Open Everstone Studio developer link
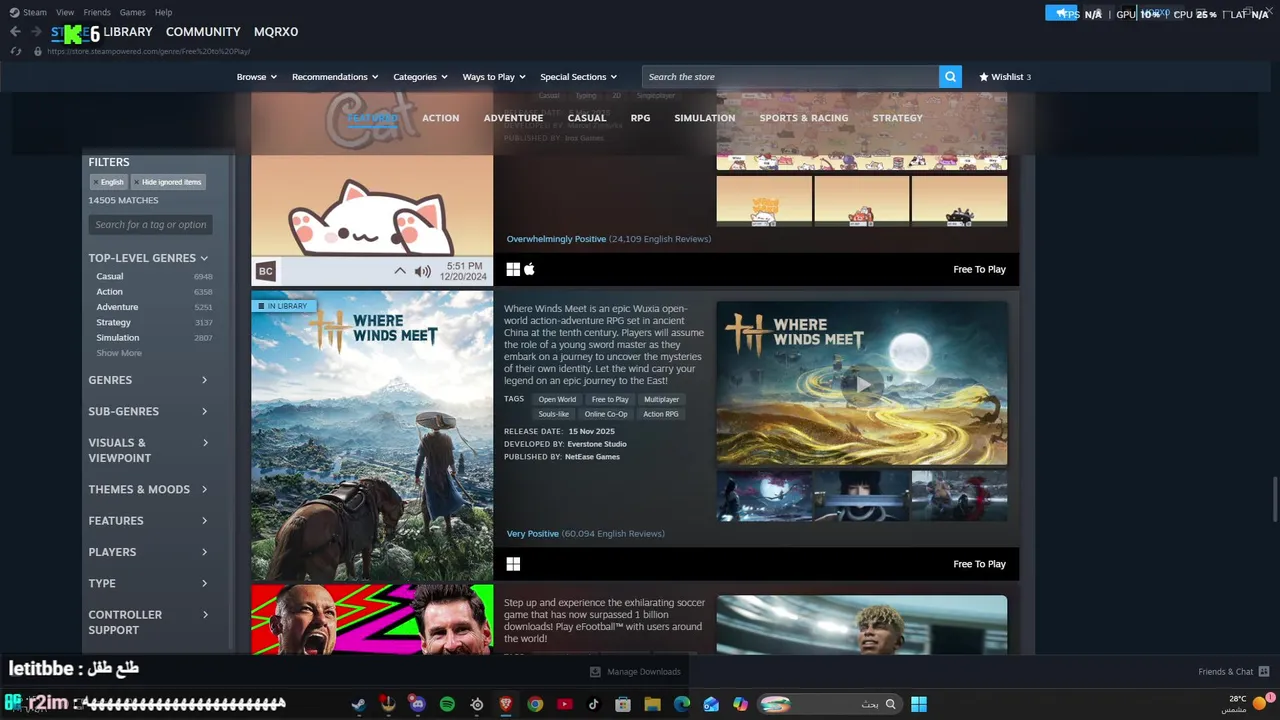The height and width of the screenshot is (720, 1280). pyautogui.click(x=597, y=444)
